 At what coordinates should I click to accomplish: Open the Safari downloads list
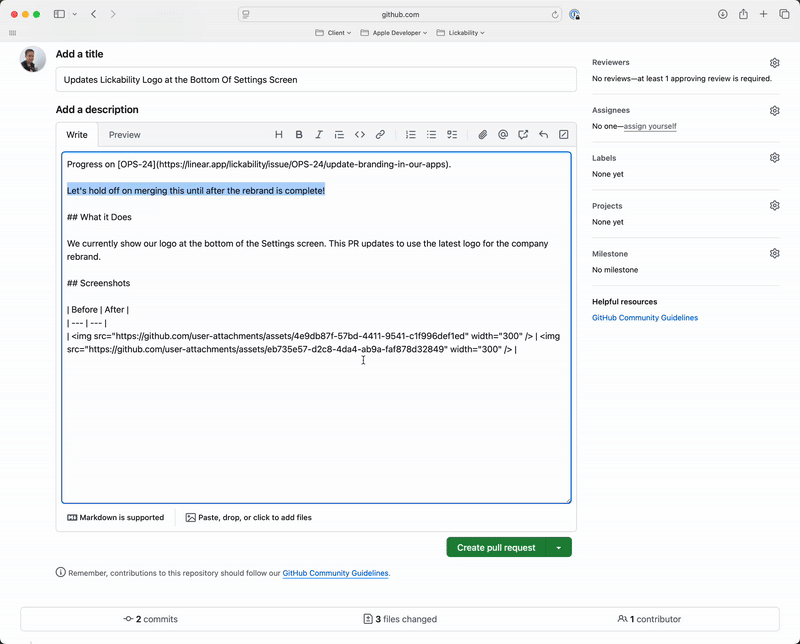[x=722, y=14]
